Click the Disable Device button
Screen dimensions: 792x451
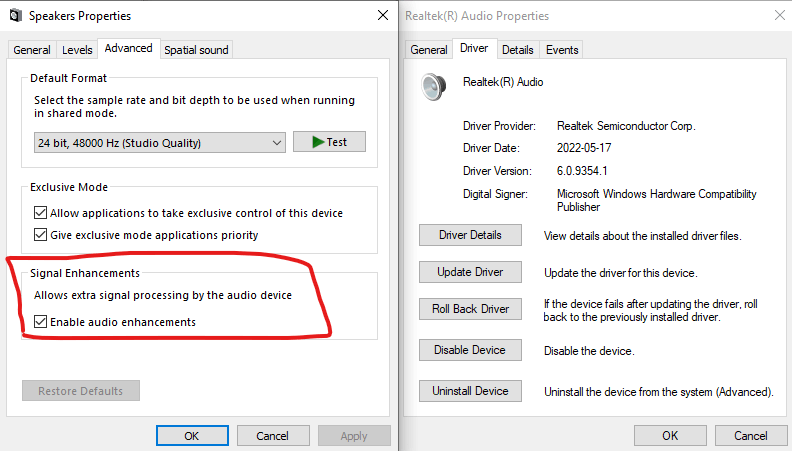(470, 350)
